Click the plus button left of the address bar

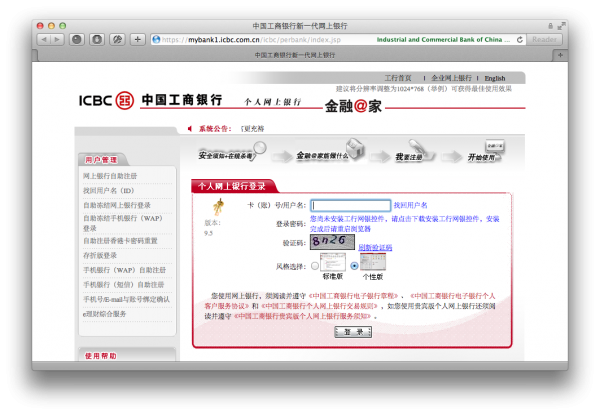138,39
